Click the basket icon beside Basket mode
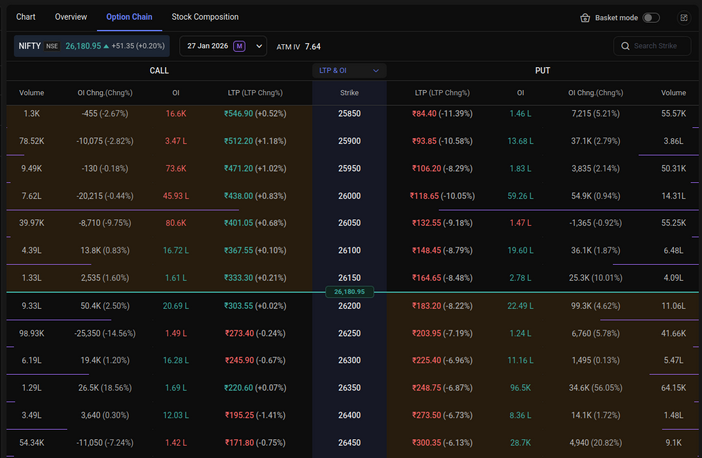 tap(586, 18)
